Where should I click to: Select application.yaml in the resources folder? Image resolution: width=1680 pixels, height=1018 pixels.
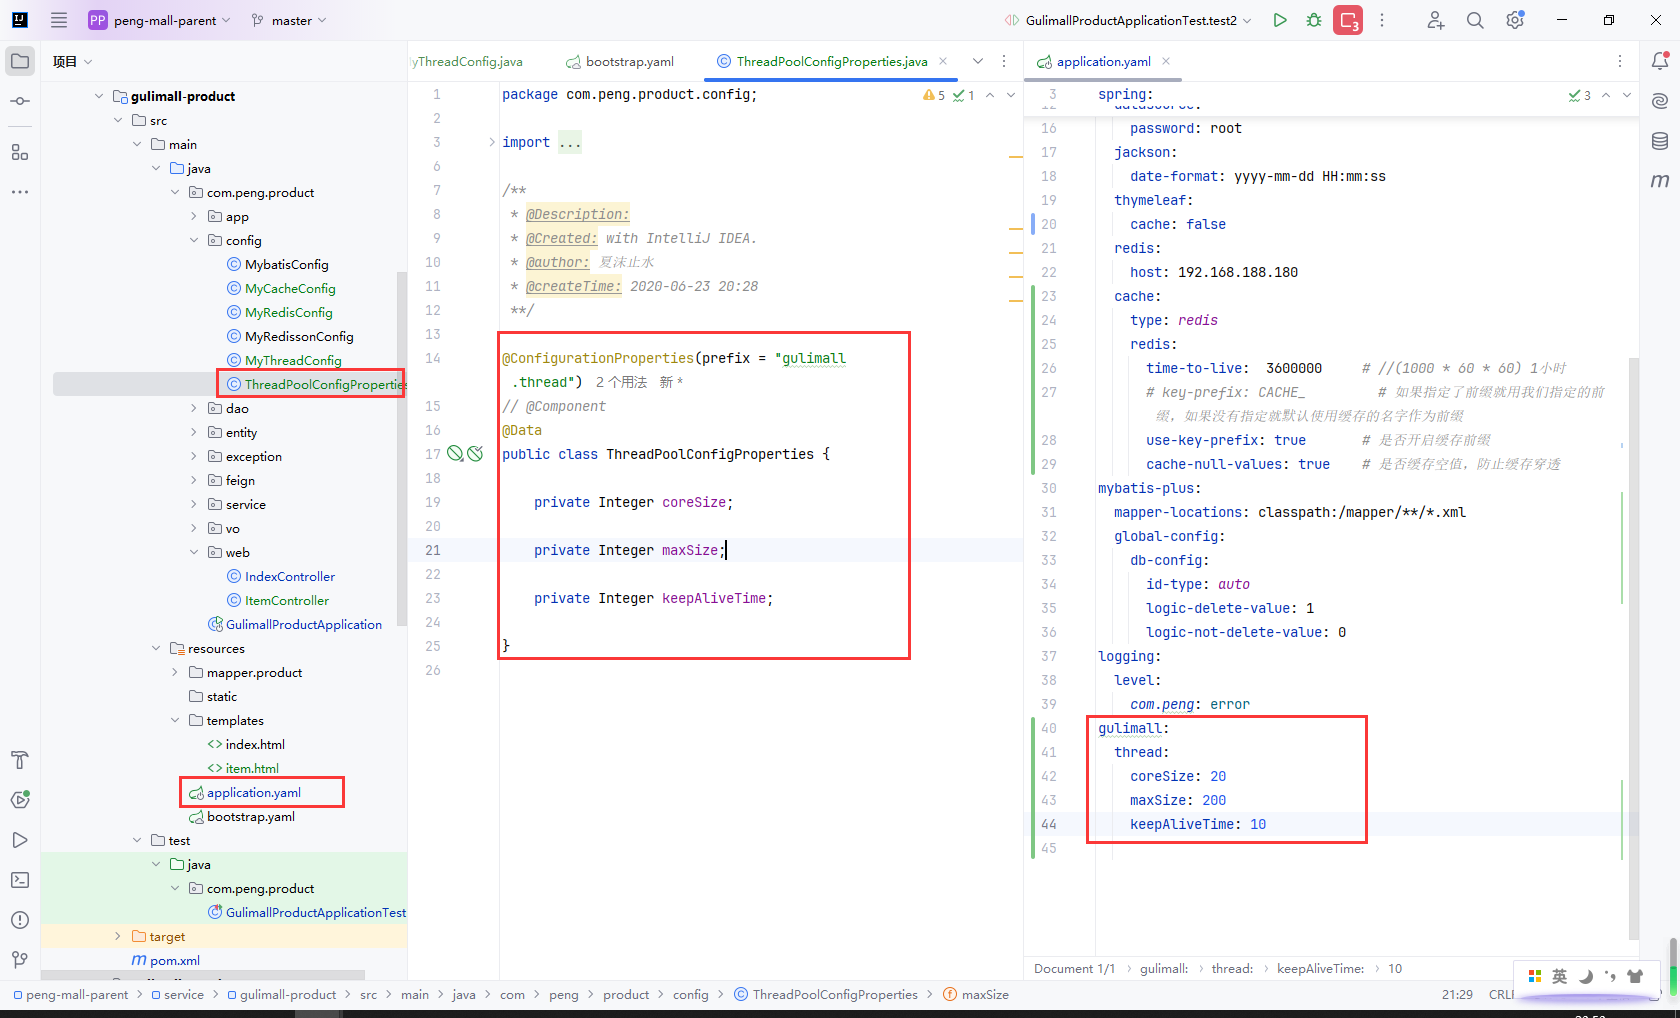[254, 792]
